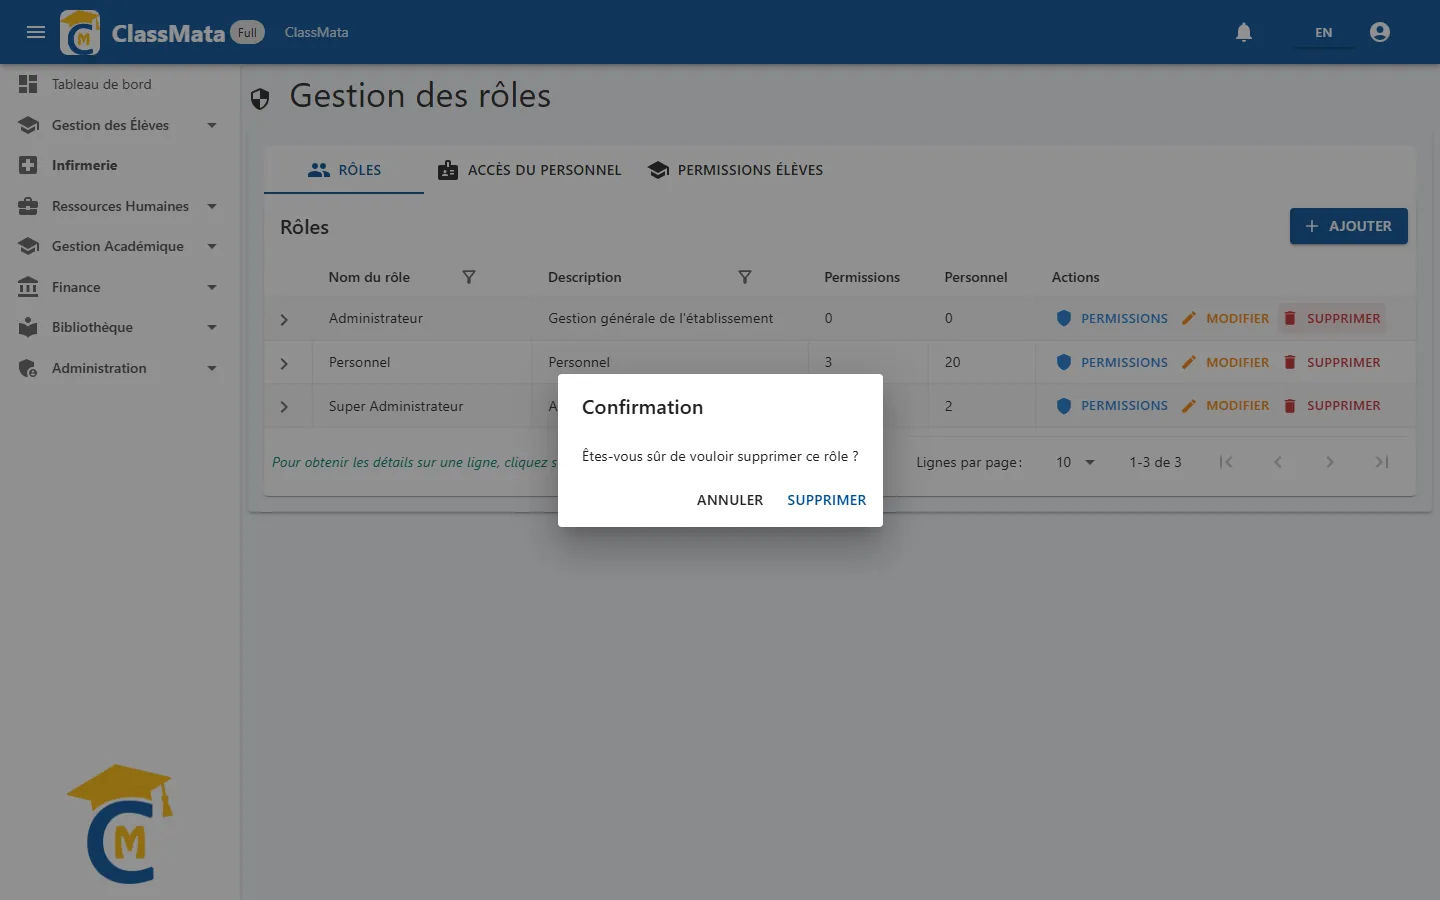Go to the last page of roles
The width and height of the screenshot is (1440, 900).
click(1382, 462)
